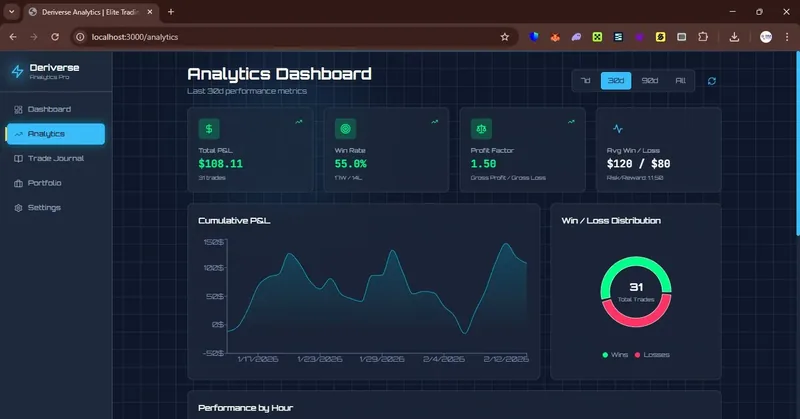Click the green Wins donut segment
The width and height of the screenshot is (800, 419).
point(636,262)
